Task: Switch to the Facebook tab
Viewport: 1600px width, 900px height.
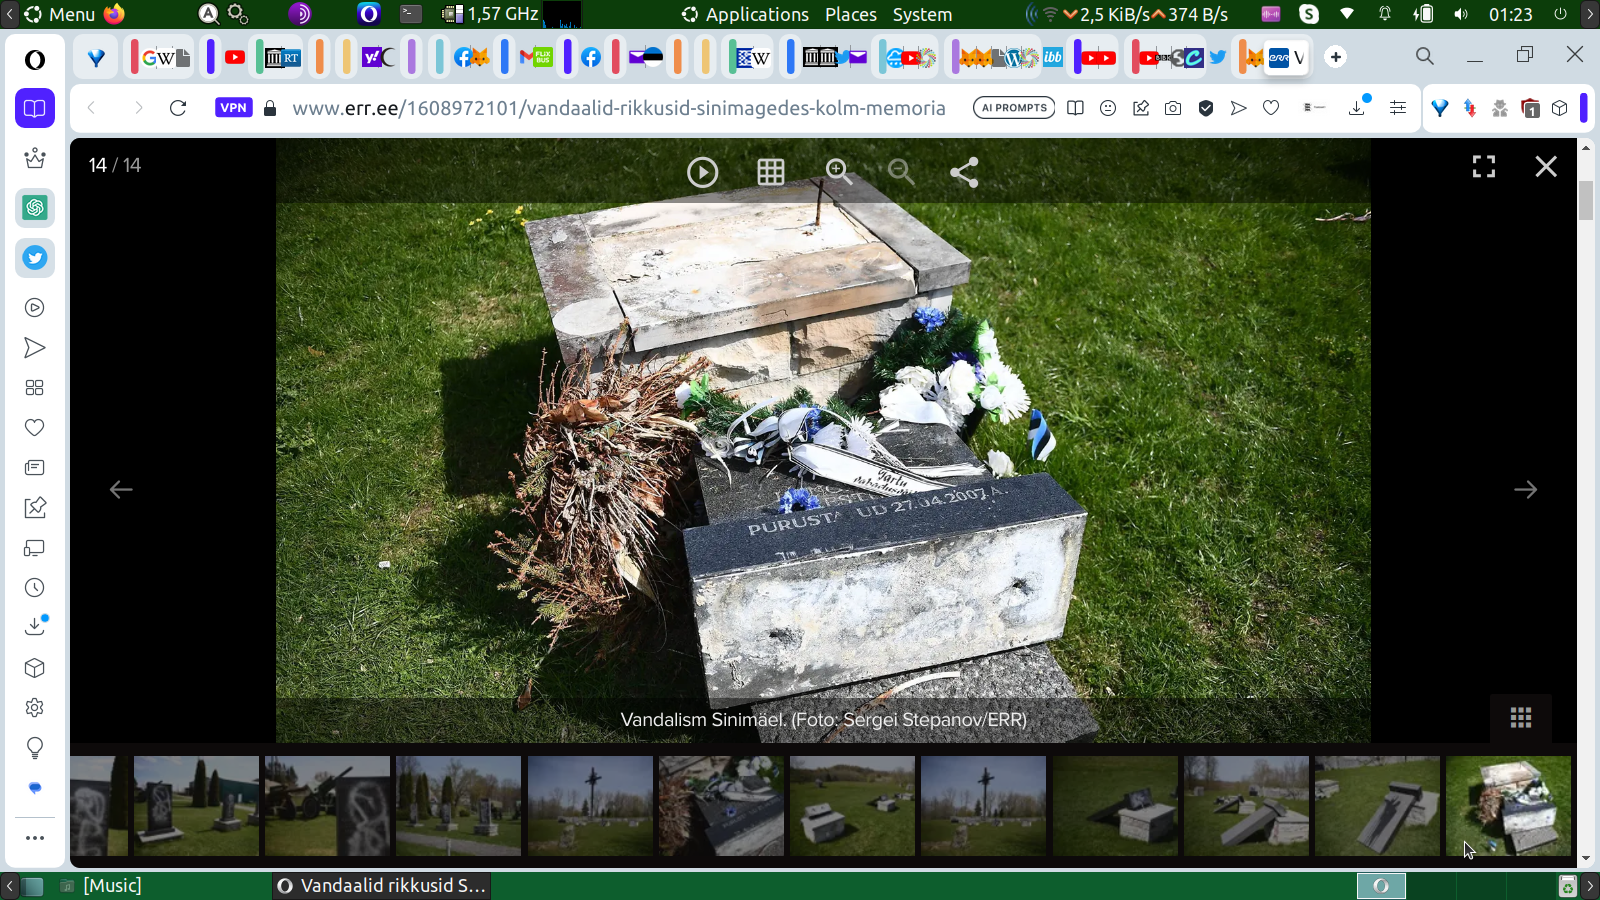Action: (x=591, y=57)
